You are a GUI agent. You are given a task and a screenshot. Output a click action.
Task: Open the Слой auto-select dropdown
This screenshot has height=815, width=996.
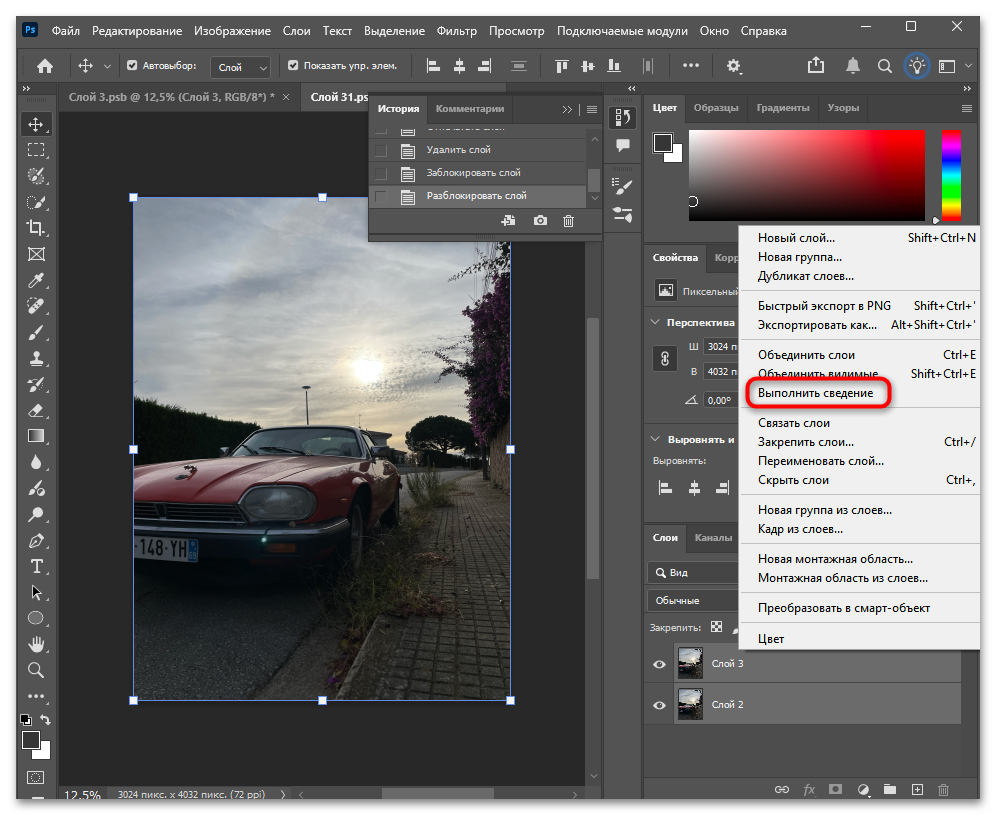[242, 67]
